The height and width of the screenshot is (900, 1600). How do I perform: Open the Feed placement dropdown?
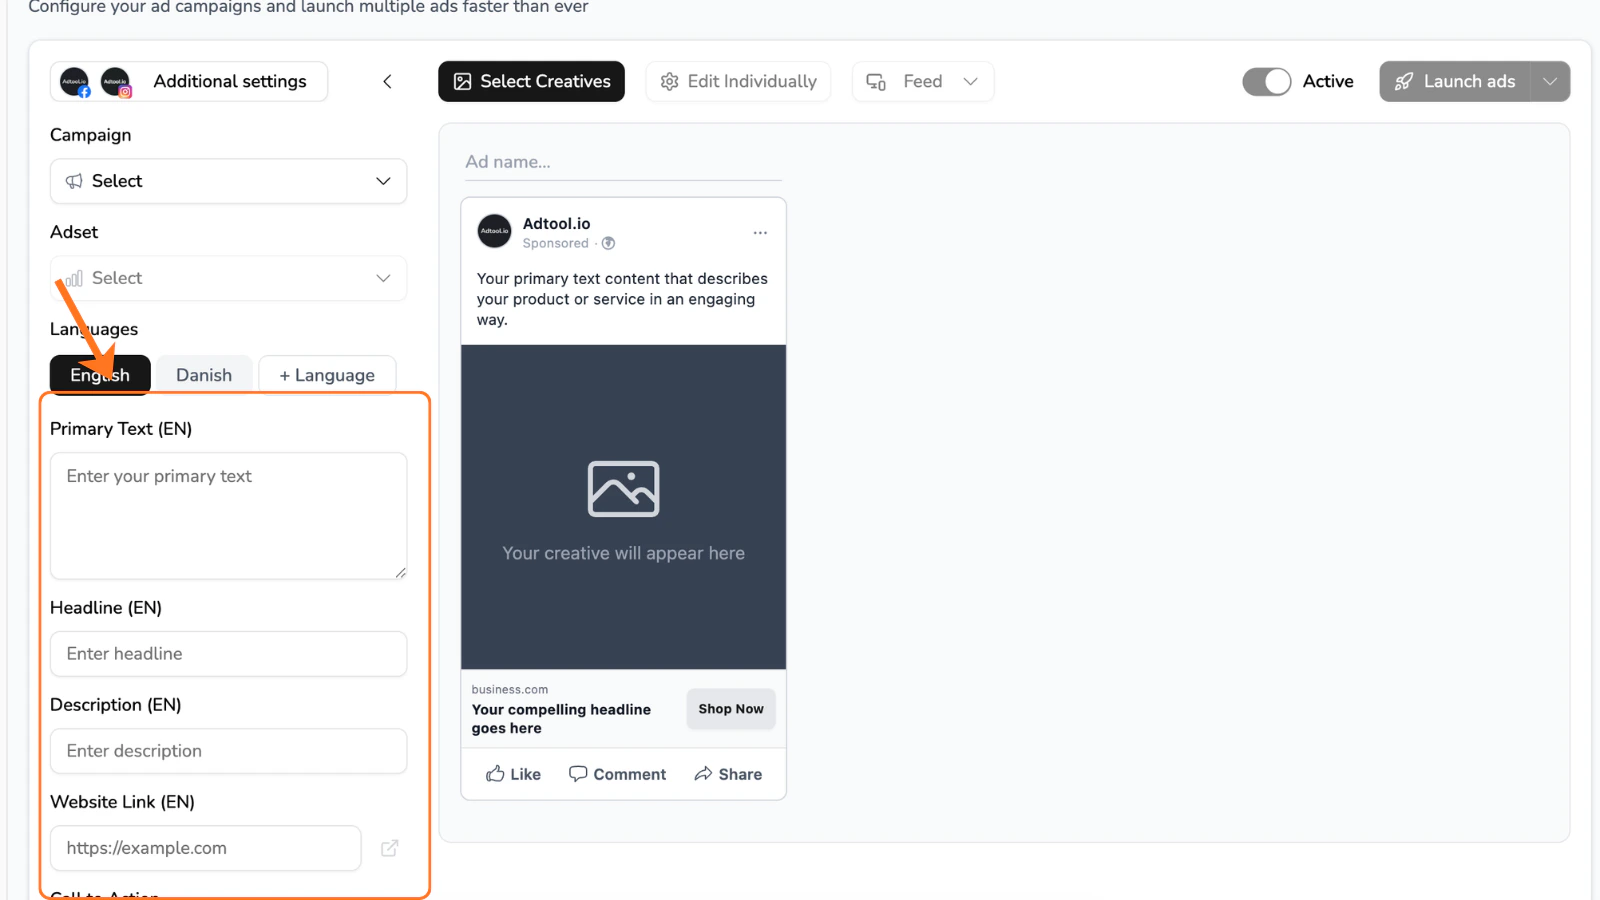pos(922,82)
